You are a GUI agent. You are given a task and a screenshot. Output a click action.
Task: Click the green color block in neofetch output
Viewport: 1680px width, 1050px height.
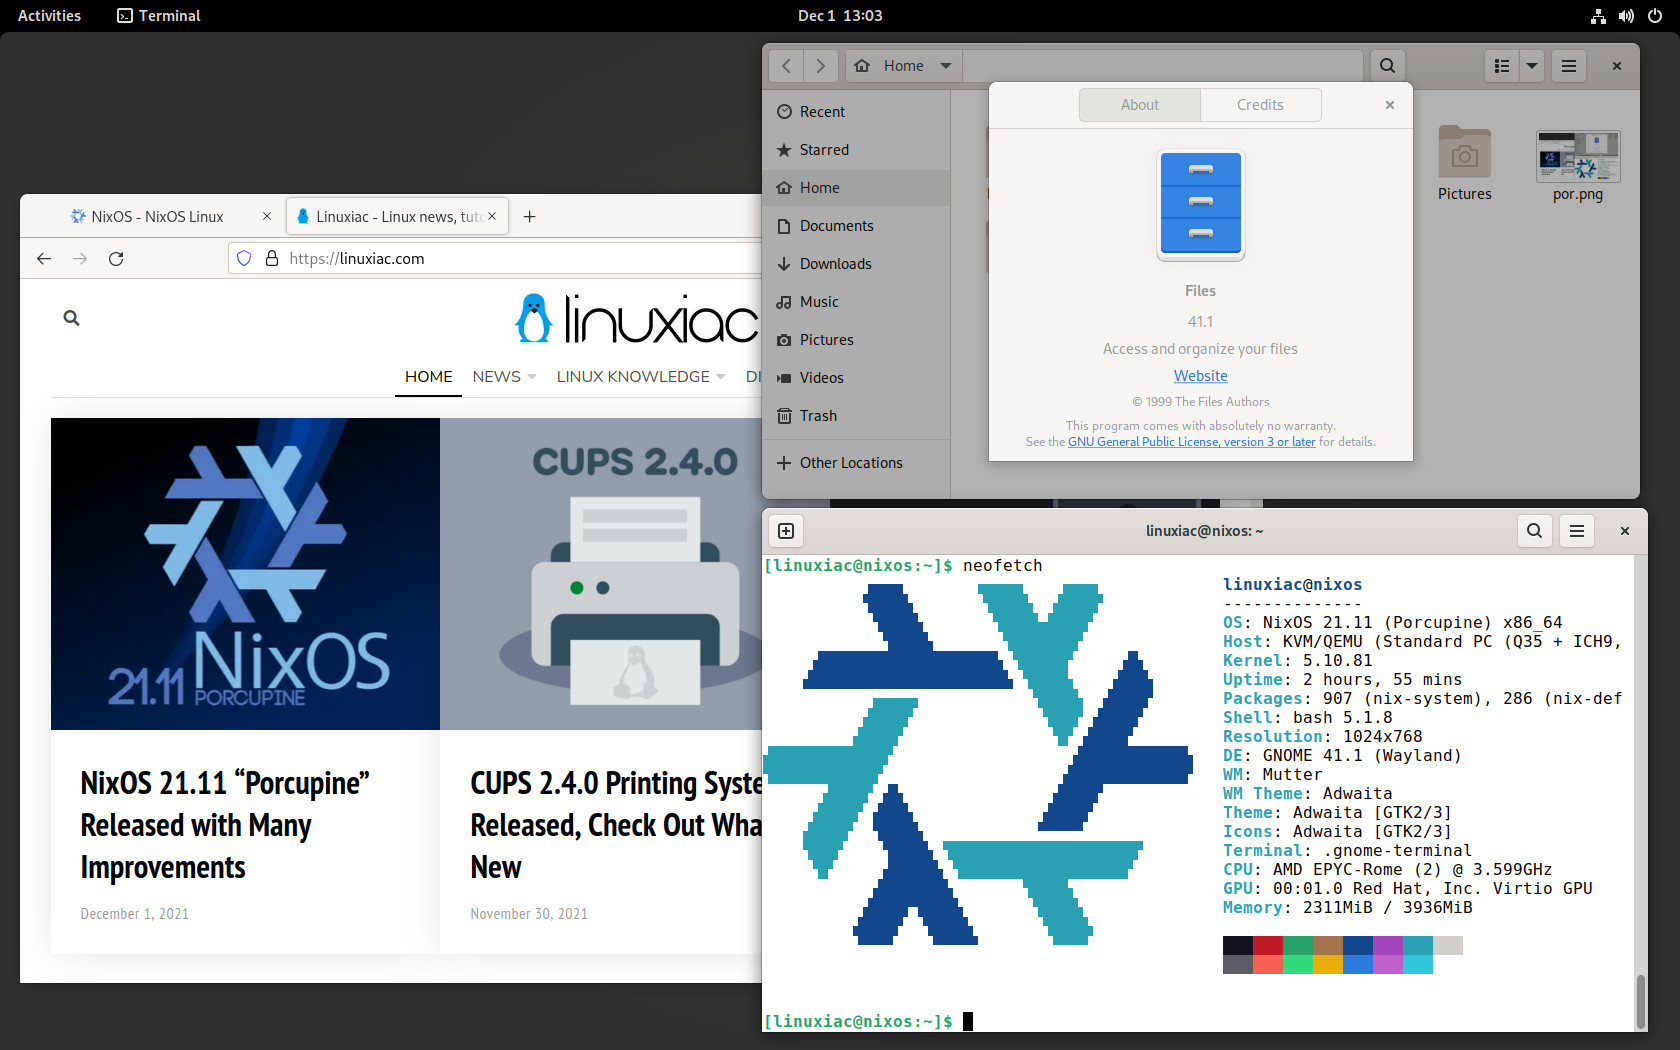(x=1298, y=946)
